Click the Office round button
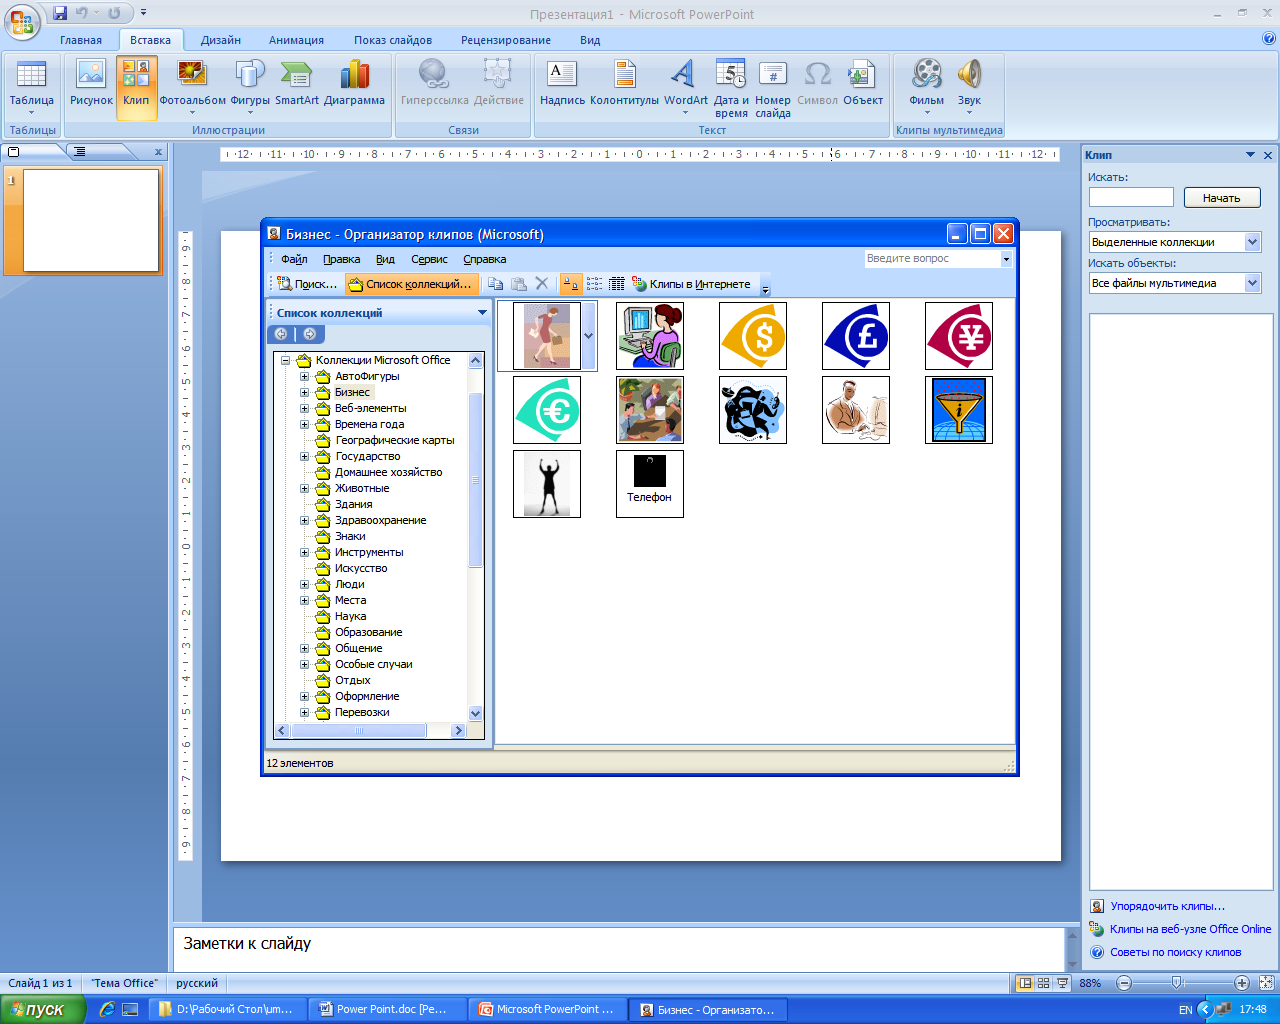The image size is (1280, 1024). tap(22, 21)
